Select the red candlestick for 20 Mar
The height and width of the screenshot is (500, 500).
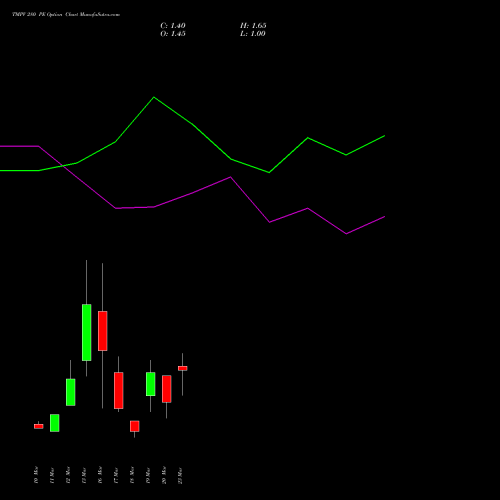point(167,389)
